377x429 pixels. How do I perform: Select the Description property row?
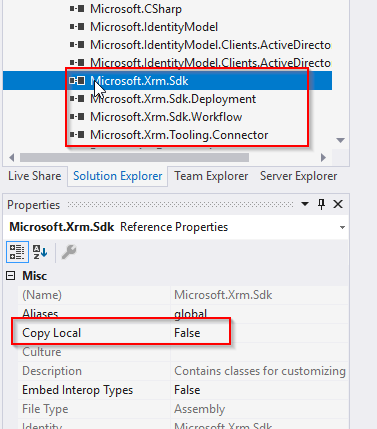point(183,371)
